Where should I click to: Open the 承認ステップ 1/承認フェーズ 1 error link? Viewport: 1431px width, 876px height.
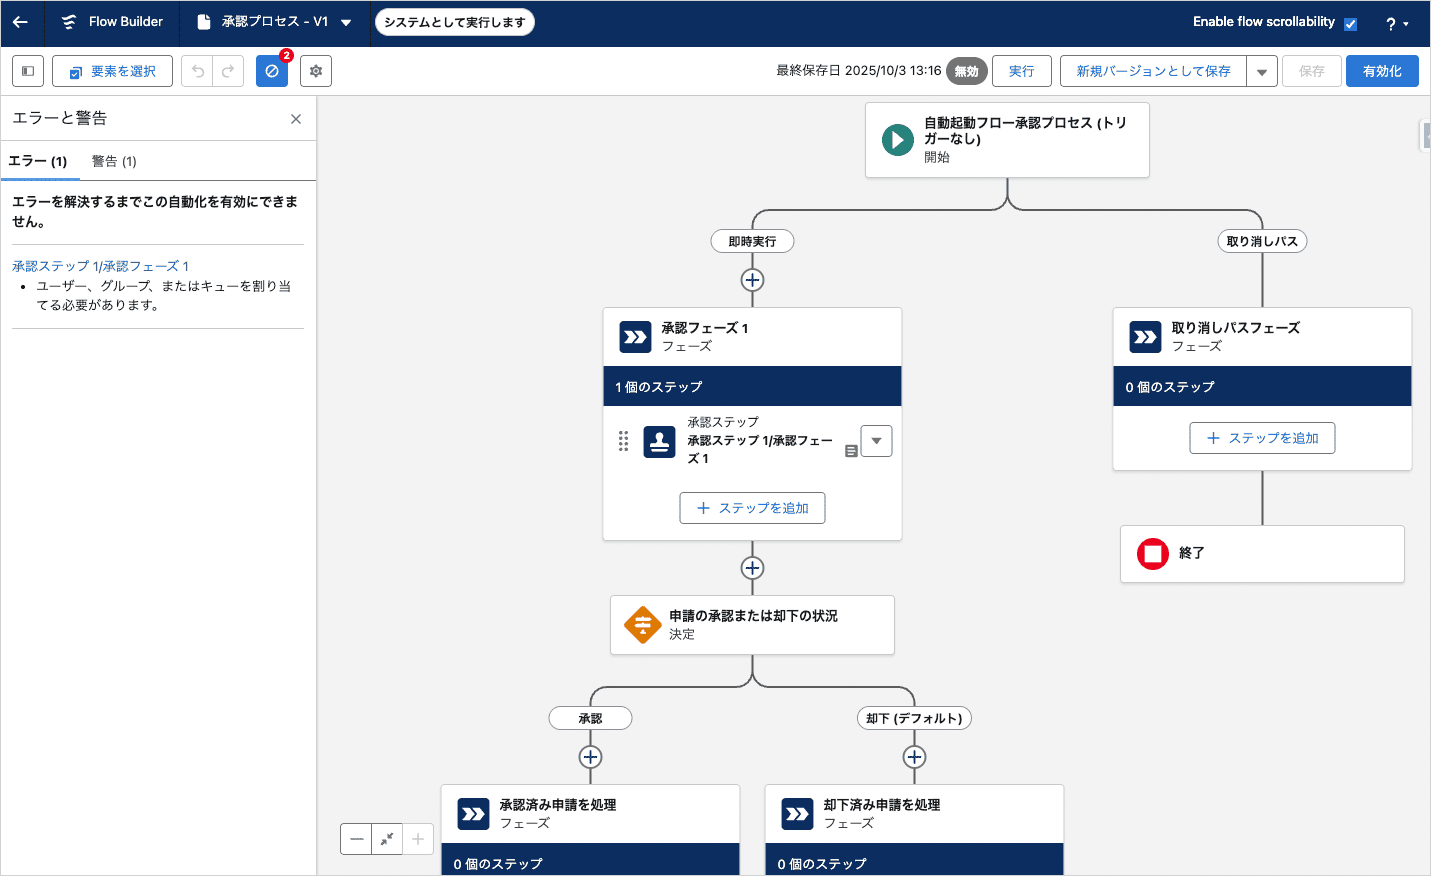100,266
